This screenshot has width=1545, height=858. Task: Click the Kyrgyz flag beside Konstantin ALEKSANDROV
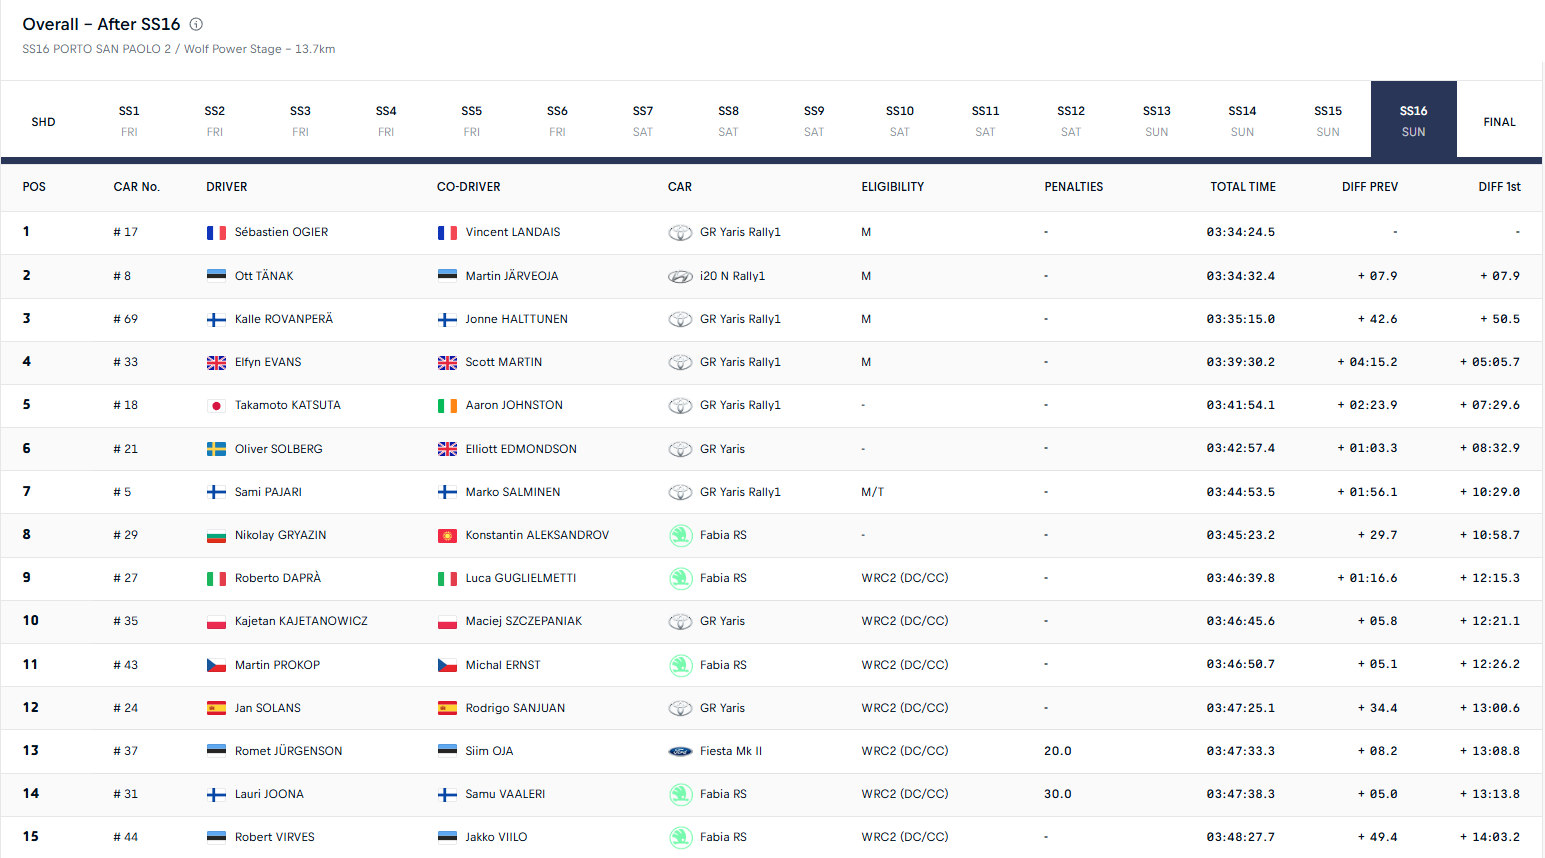coord(447,536)
